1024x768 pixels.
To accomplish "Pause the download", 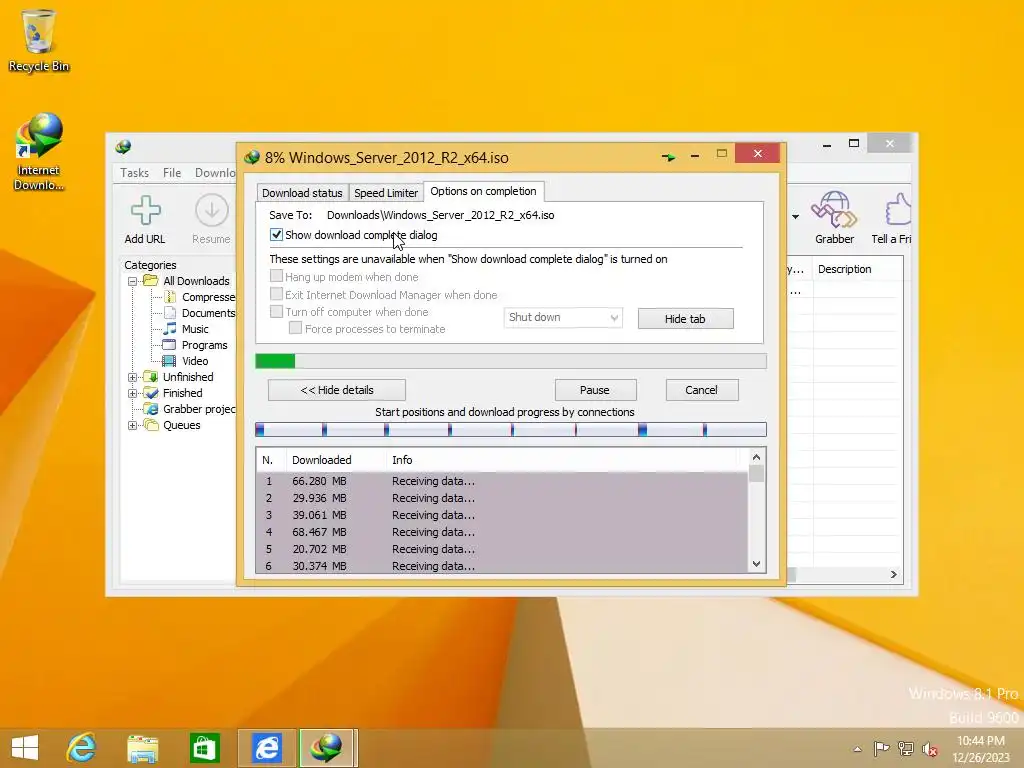I will [x=594, y=390].
